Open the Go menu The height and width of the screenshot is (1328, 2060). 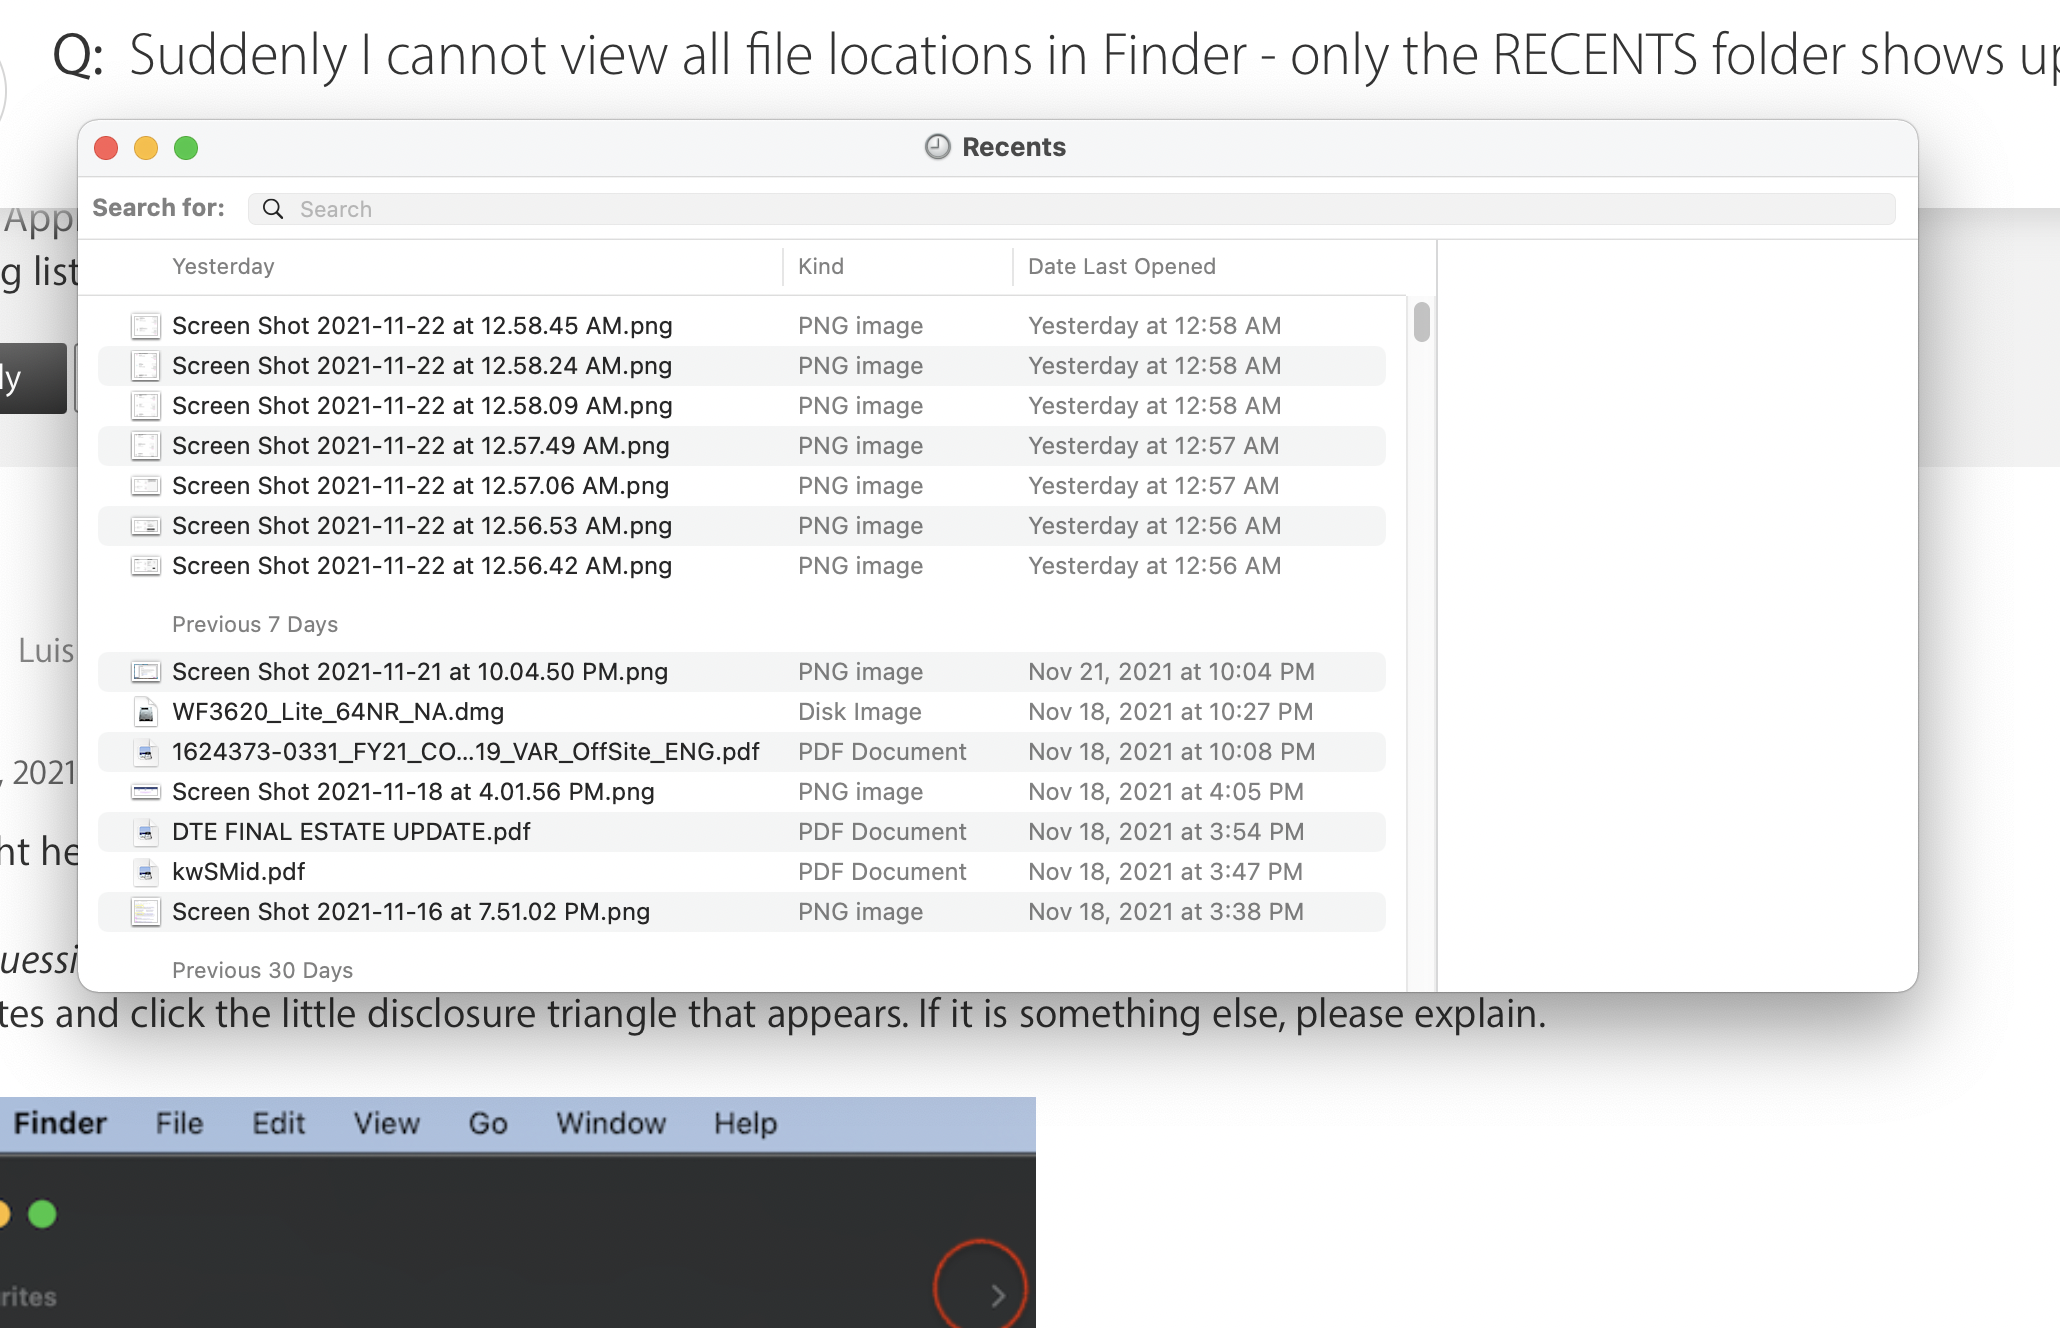tap(487, 1123)
